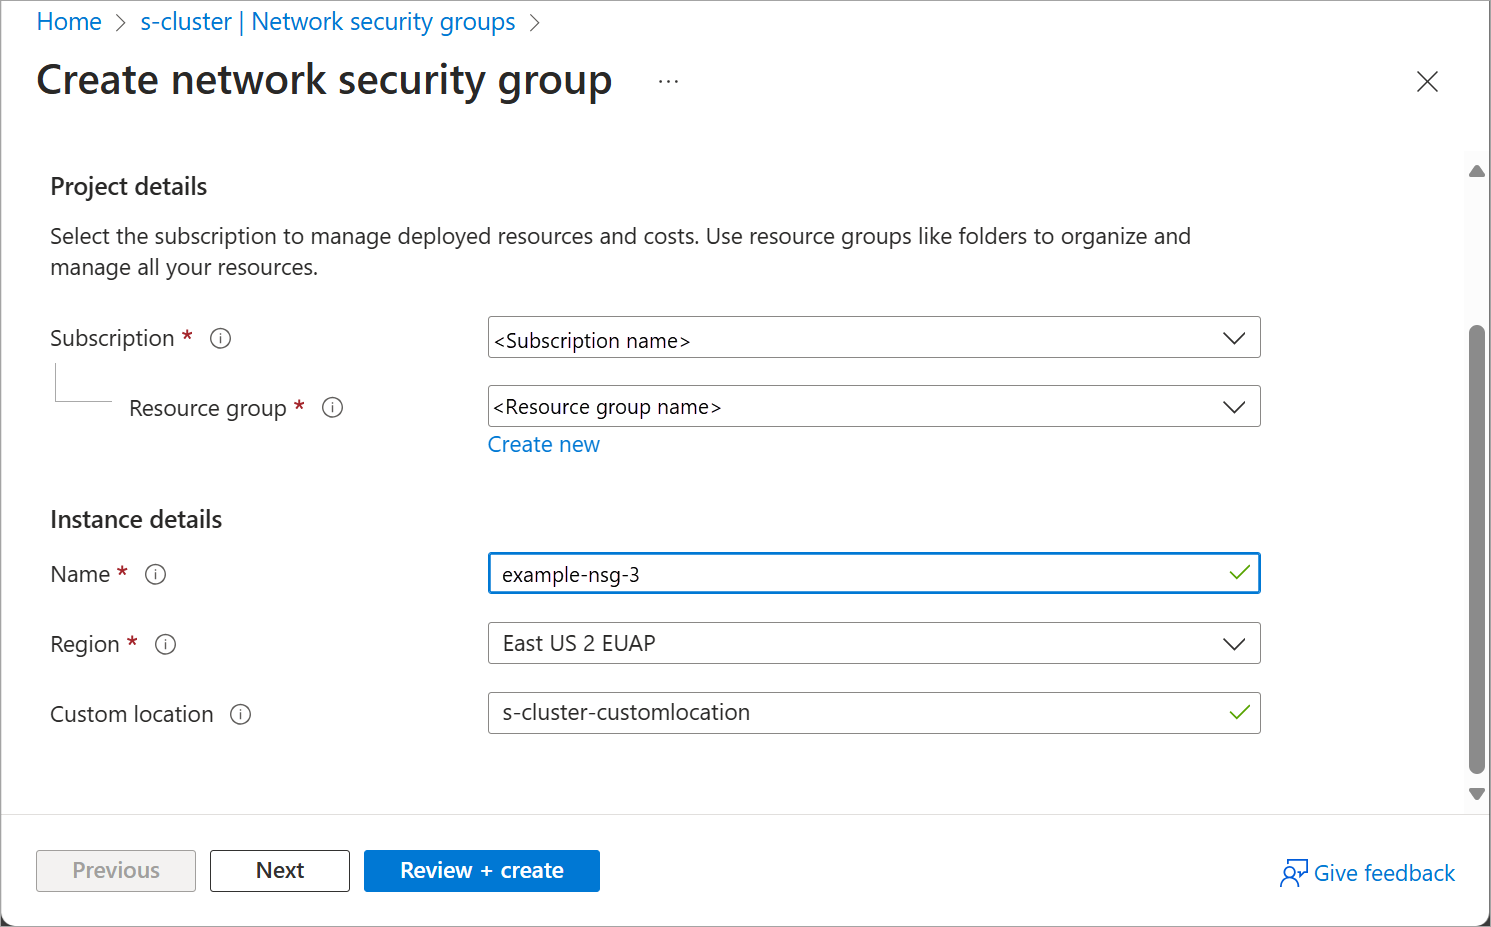Click the Name field info icon
The image size is (1491, 927).
156,575
